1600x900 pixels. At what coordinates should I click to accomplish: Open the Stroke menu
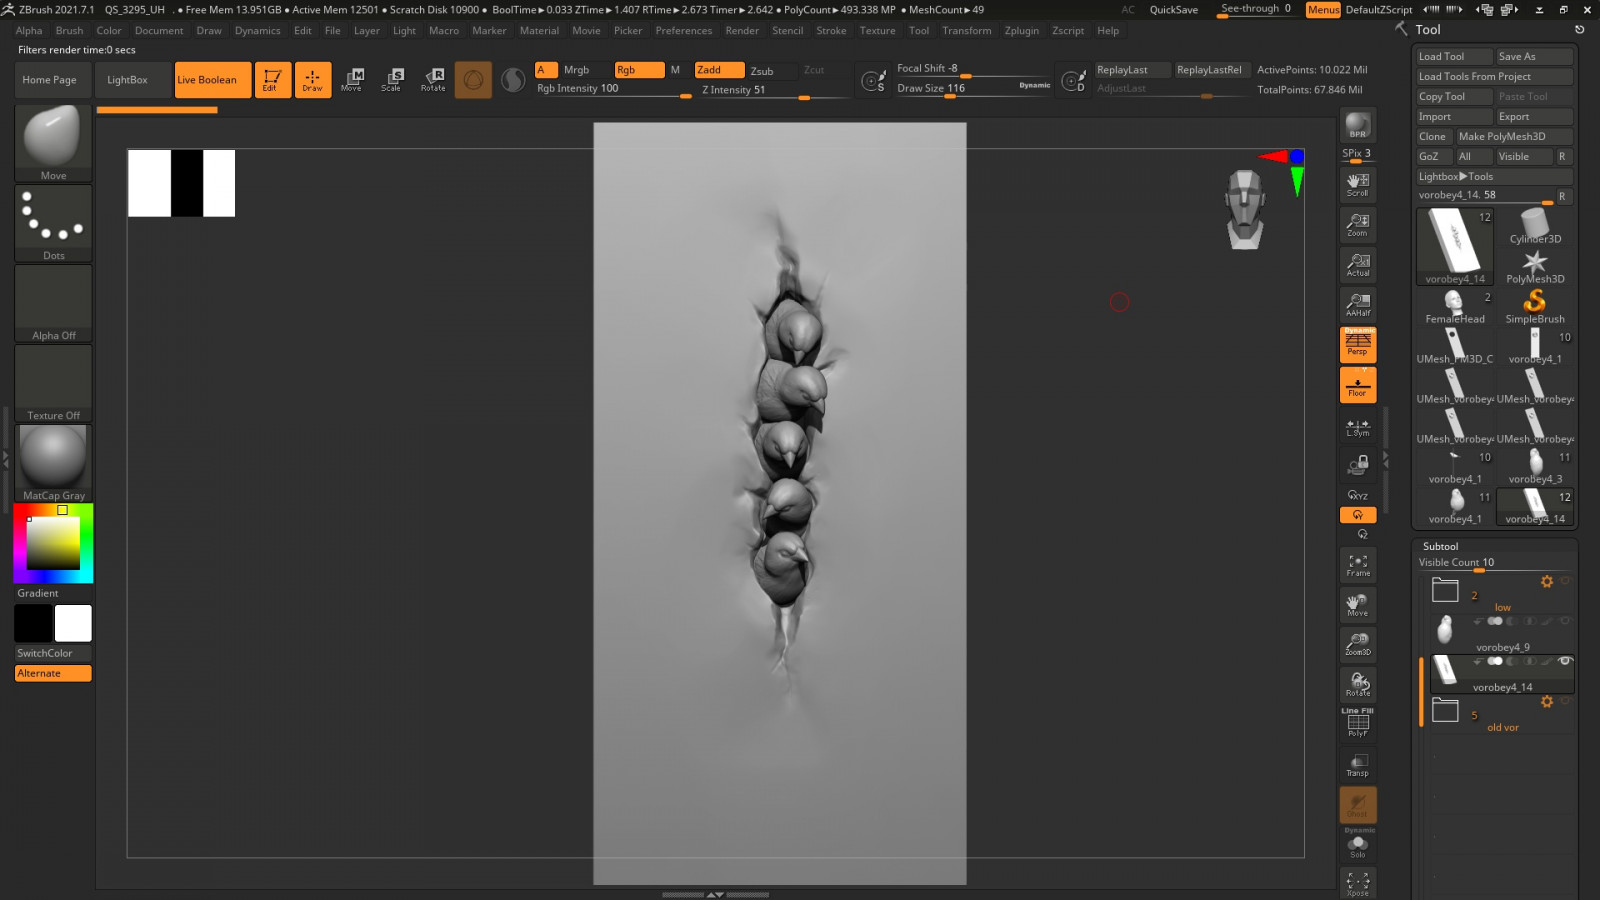pyautogui.click(x=830, y=31)
